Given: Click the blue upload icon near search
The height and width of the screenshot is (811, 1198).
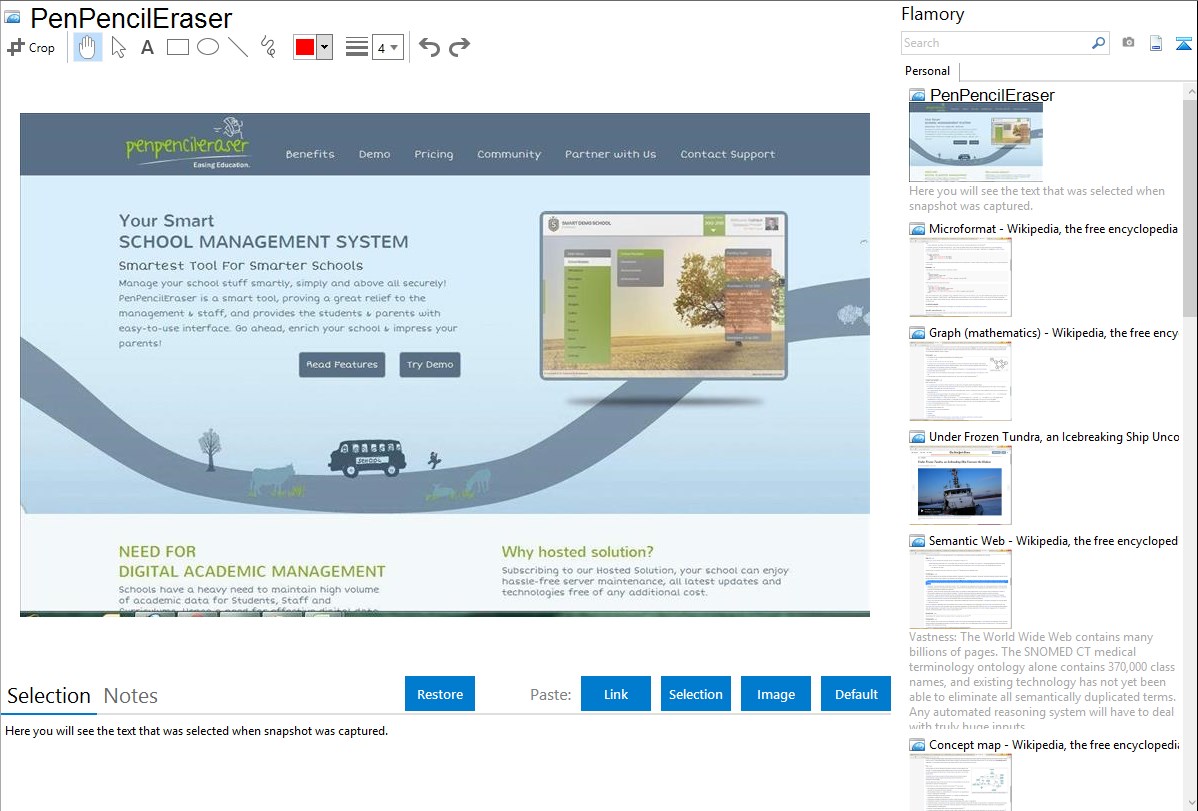Looking at the screenshot, I should point(1183,43).
